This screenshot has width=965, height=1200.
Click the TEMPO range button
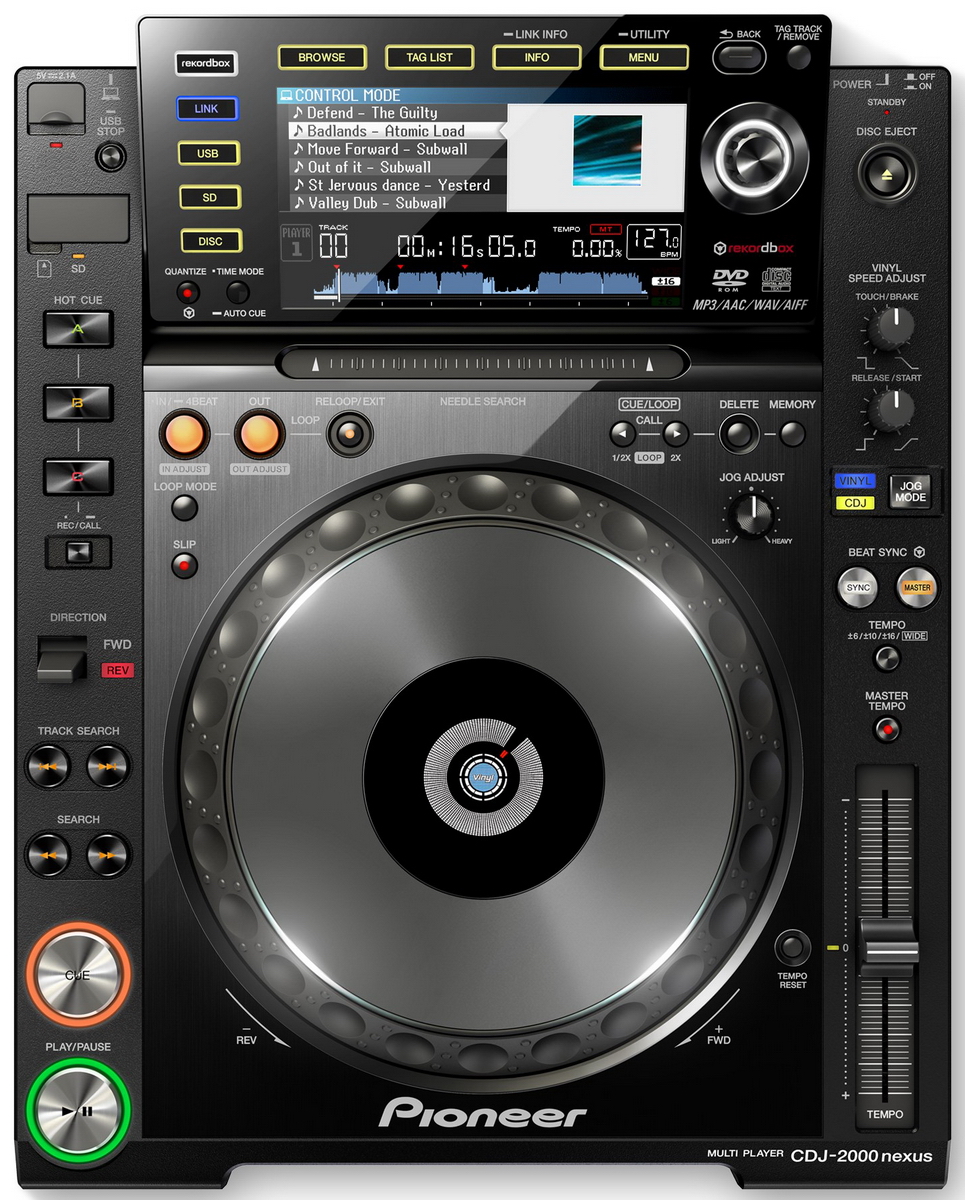click(887, 658)
